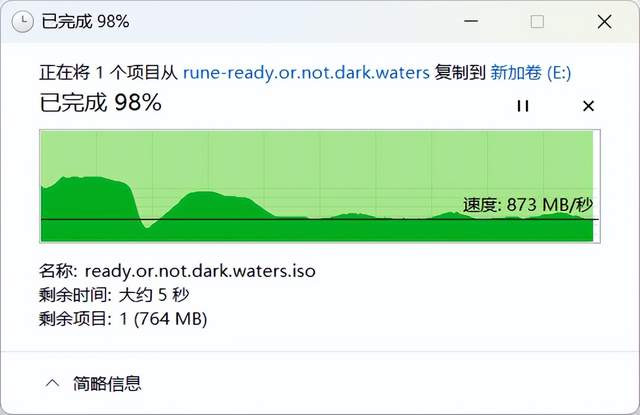Image resolution: width=640 pixels, height=415 pixels.
Task: Open source folder rune-ready.or.not.dark.waters link
Action: point(306,72)
